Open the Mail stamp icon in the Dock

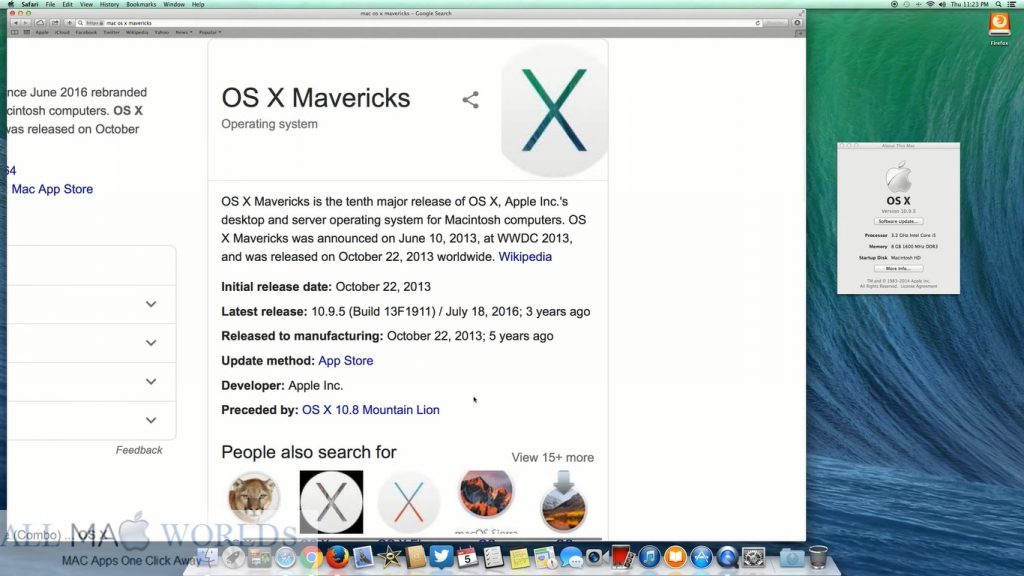pyautogui.click(x=363, y=557)
